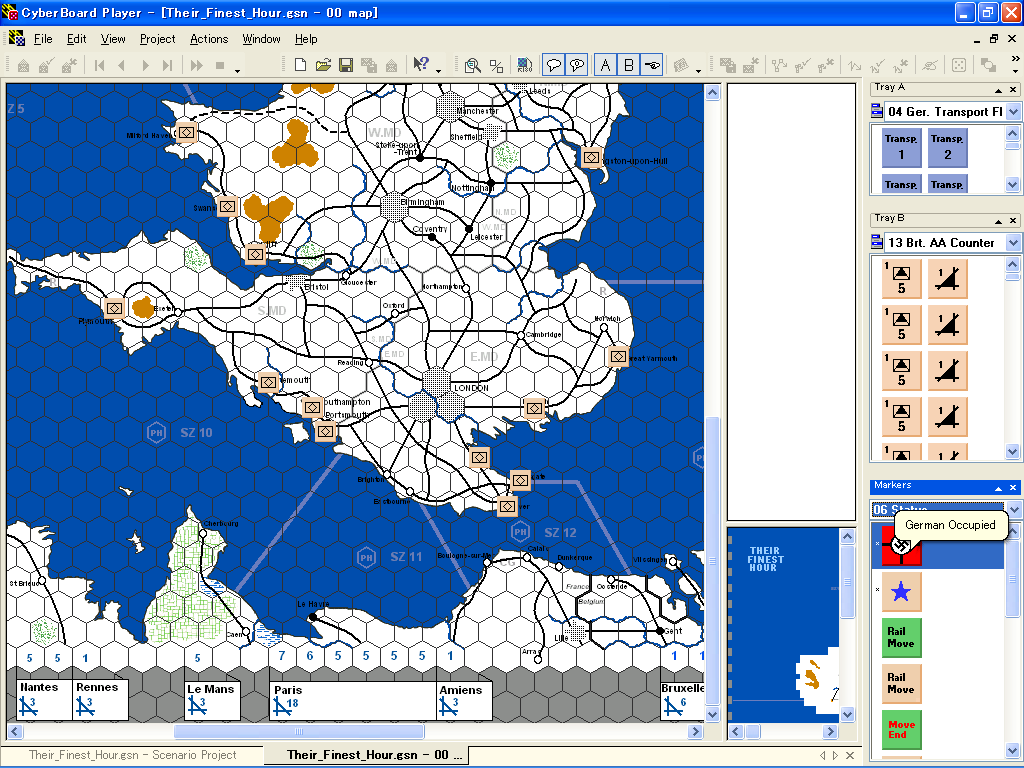Collapse the Tray B panel arrow
The image size is (1024, 768).
[998, 221]
